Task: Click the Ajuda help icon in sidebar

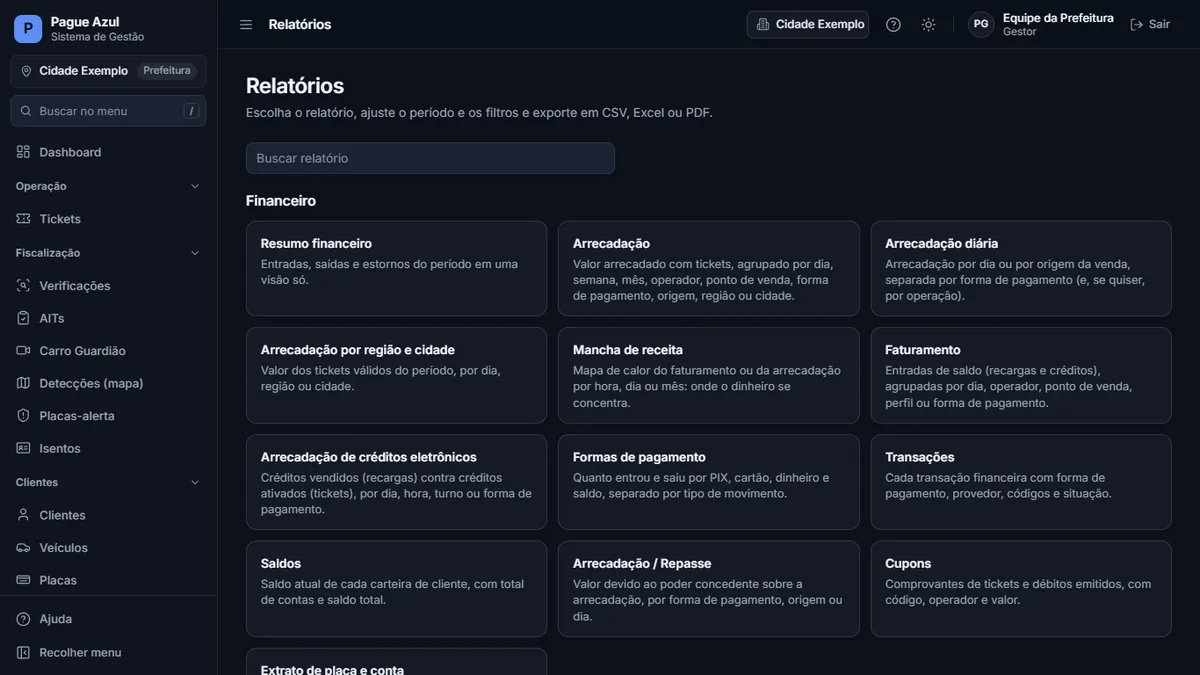Action: tap(24, 619)
